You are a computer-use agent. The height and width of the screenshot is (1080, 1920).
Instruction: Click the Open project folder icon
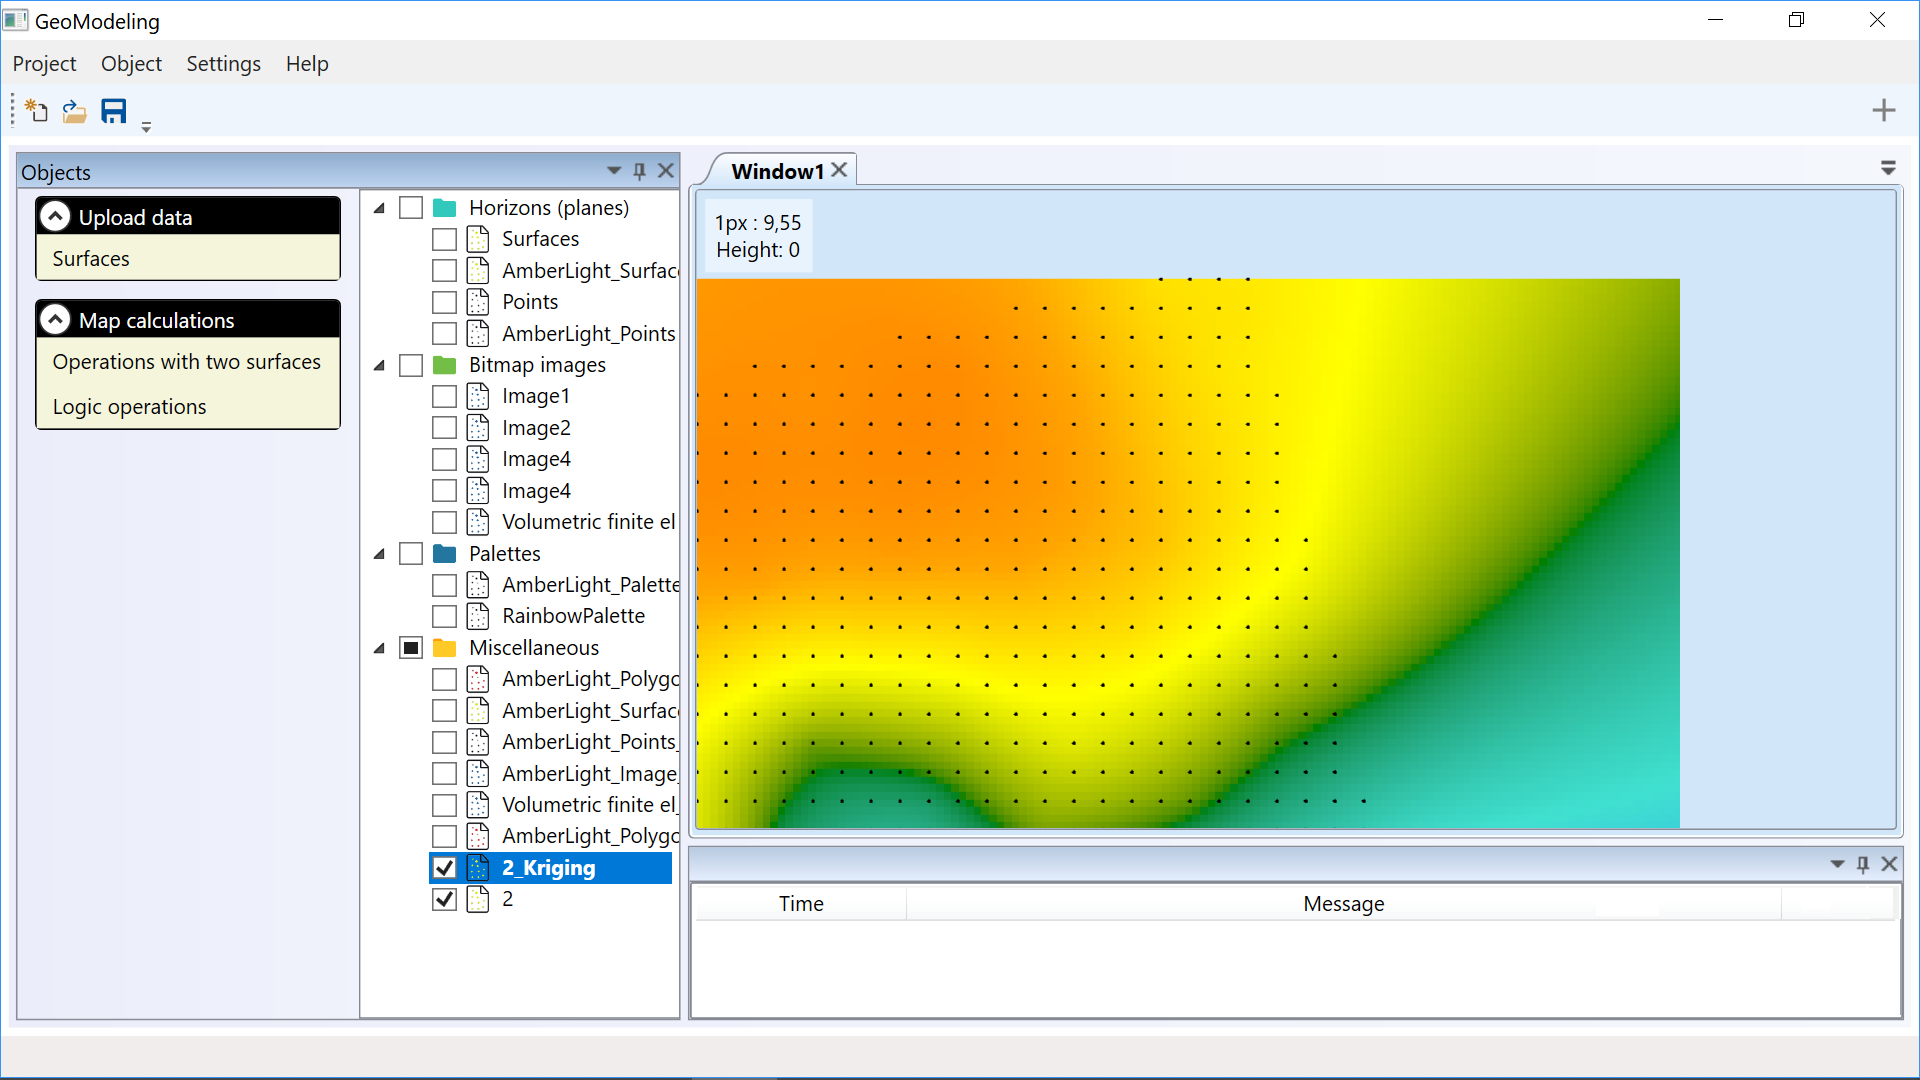pyautogui.click(x=74, y=111)
